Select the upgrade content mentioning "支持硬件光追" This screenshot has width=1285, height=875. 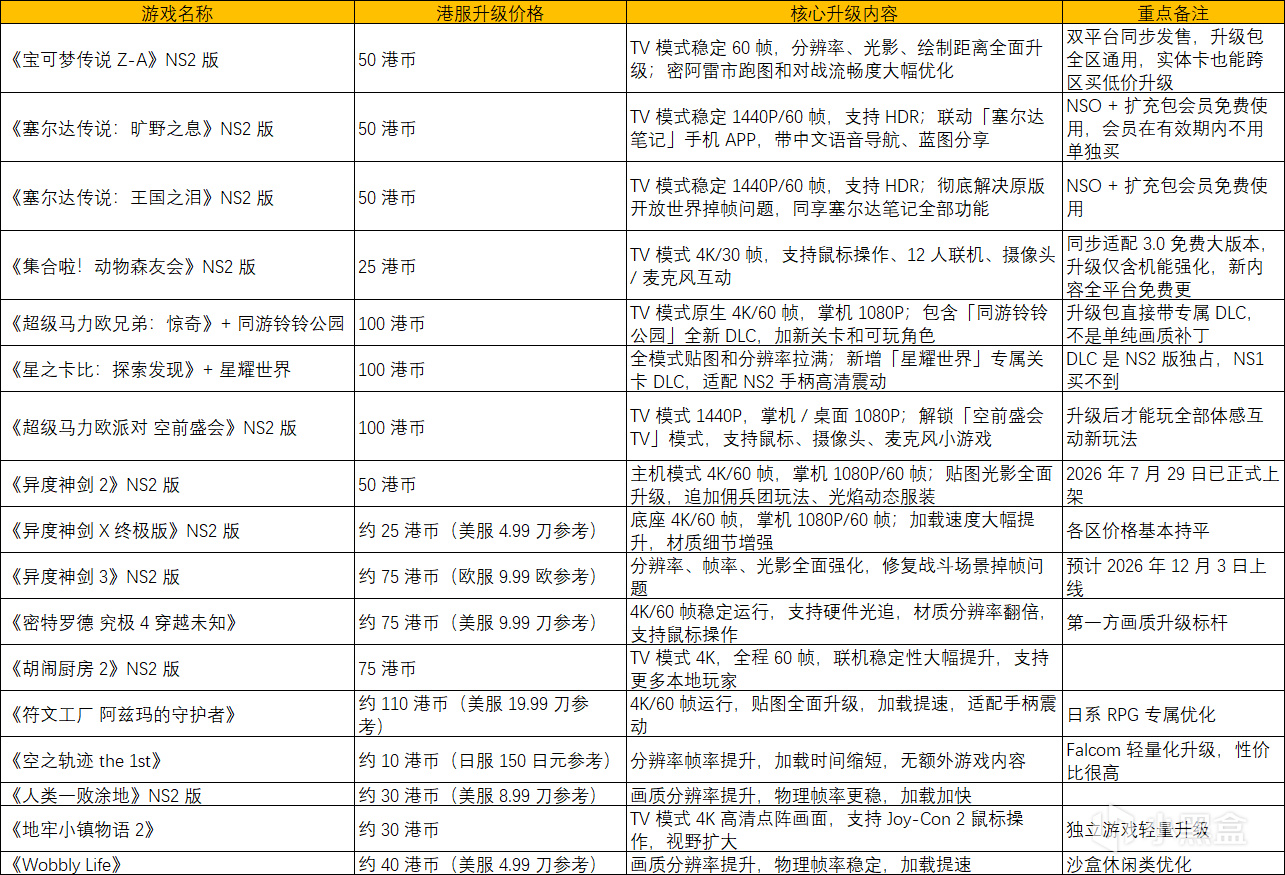(x=845, y=622)
